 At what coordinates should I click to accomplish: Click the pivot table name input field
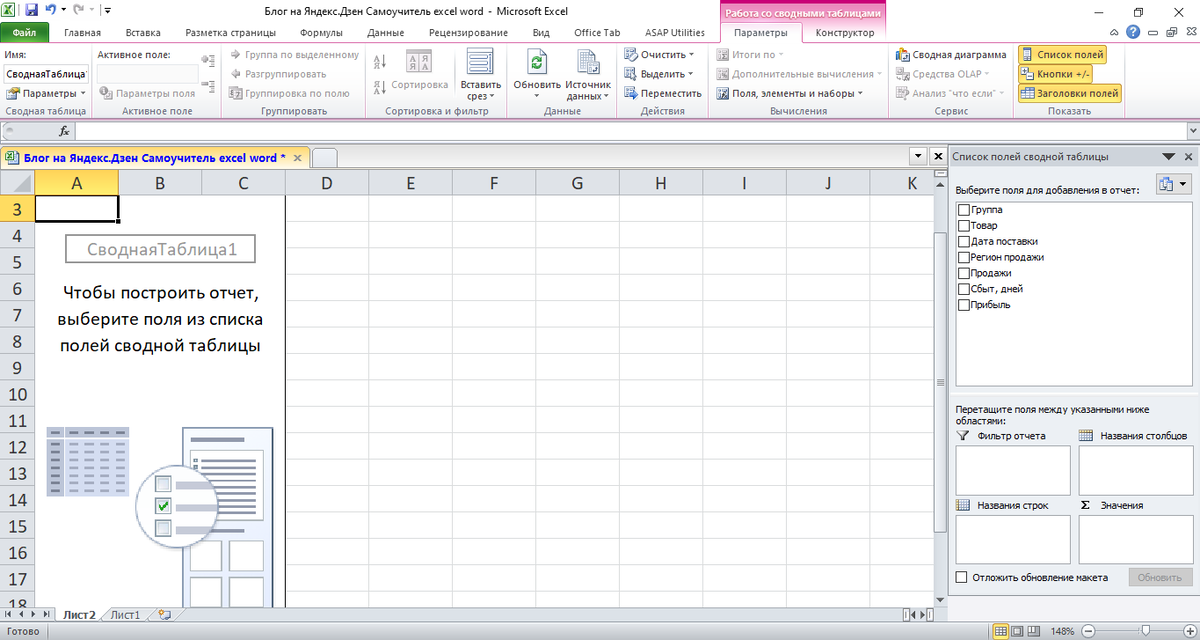pos(46,74)
